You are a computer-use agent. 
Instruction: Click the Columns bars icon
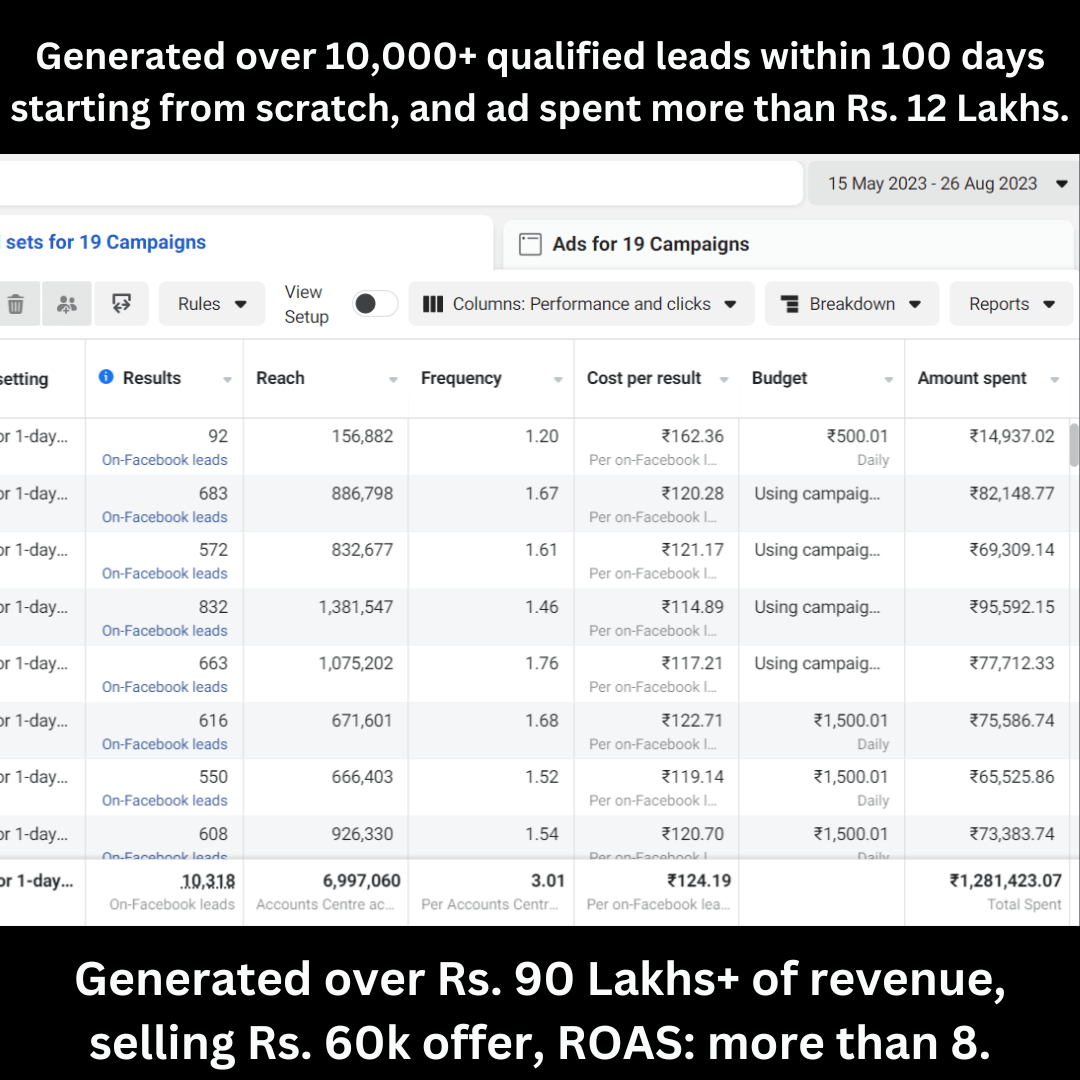click(x=433, y=304)
